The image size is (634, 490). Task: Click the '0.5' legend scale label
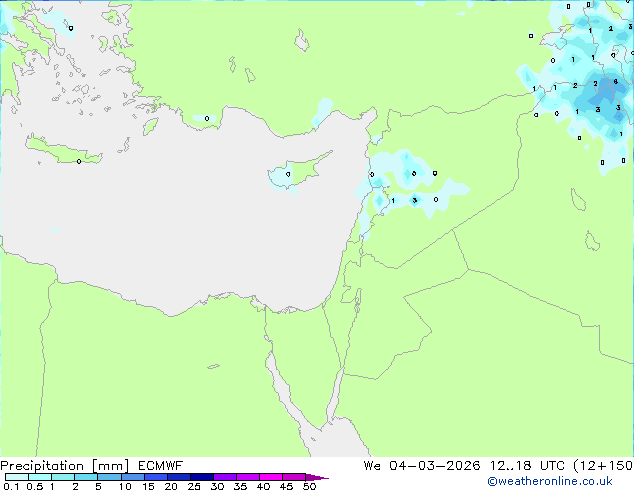coord(34,486)
